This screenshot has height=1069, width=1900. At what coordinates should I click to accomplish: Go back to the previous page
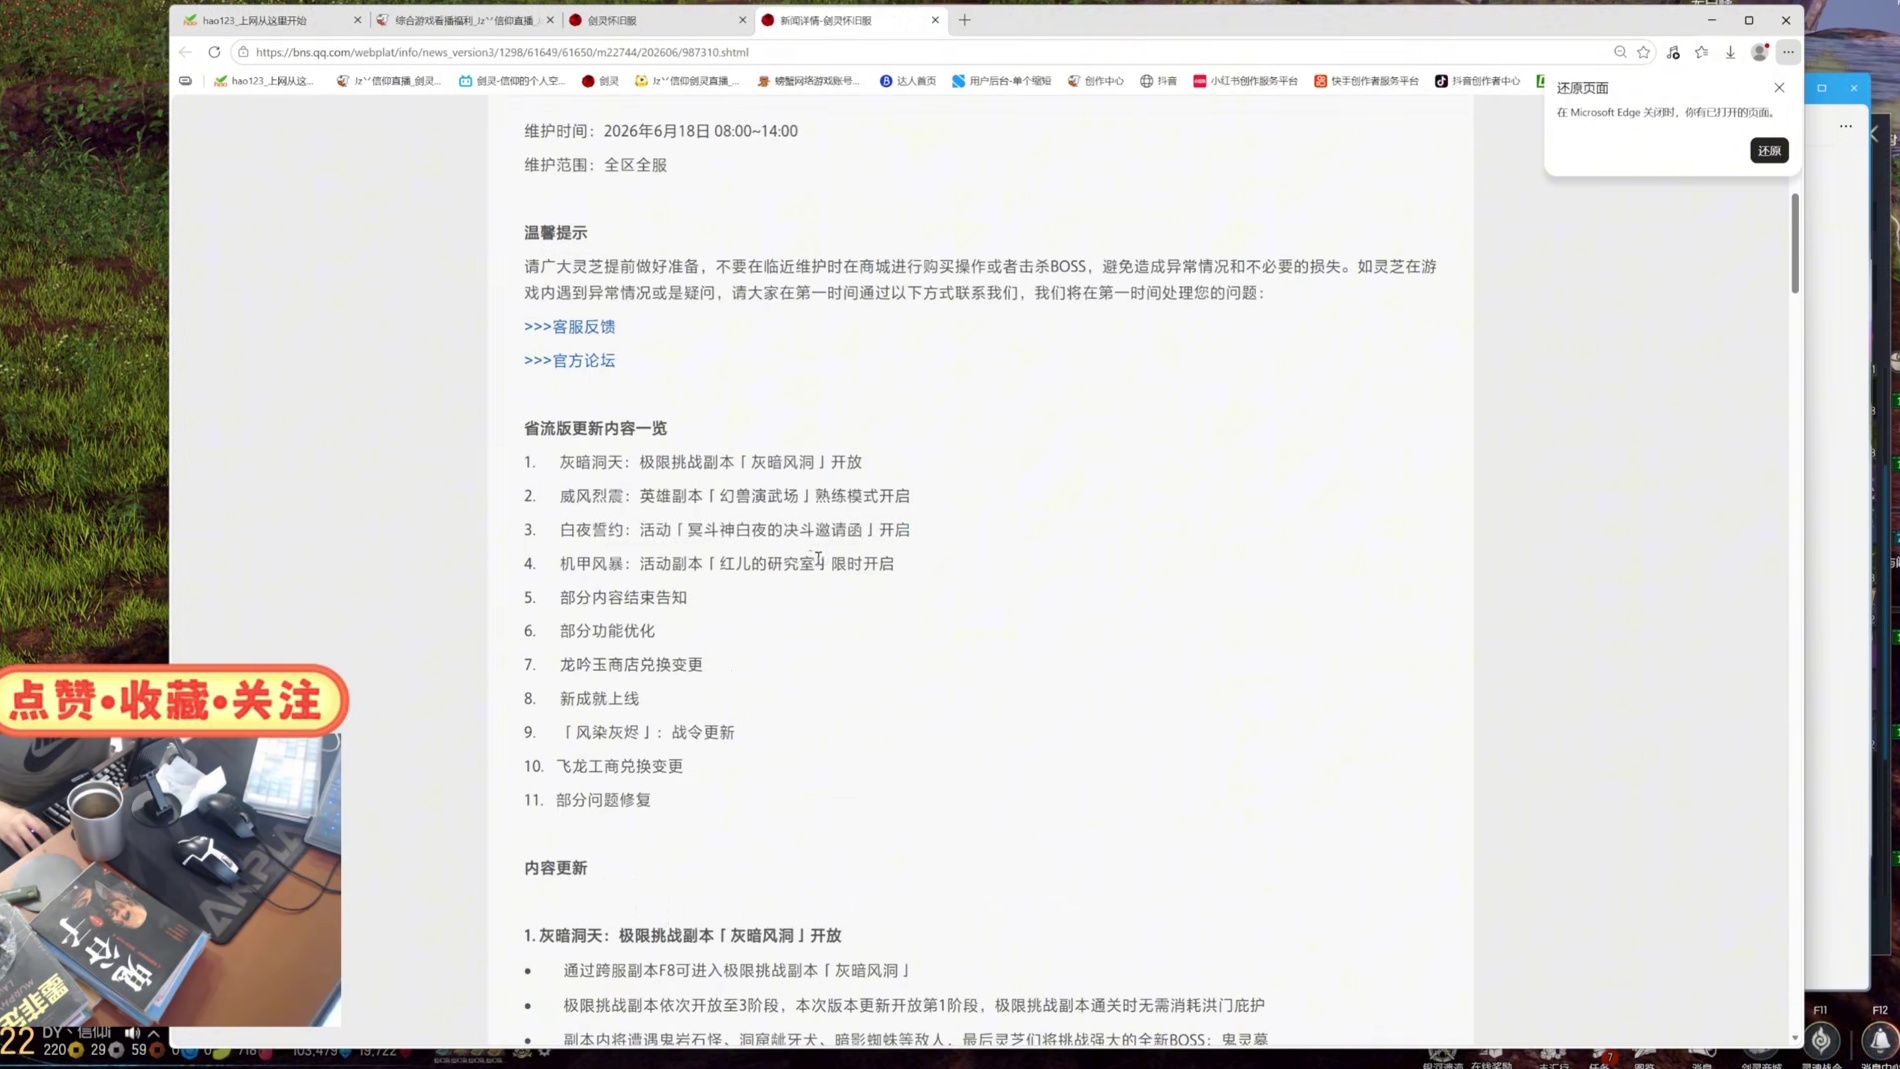[185, 52]
